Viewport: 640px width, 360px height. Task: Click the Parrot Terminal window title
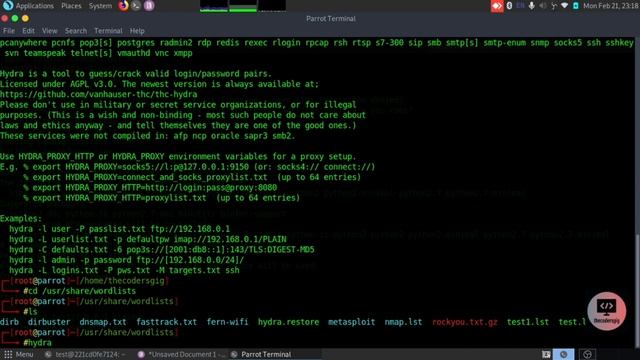331,18
